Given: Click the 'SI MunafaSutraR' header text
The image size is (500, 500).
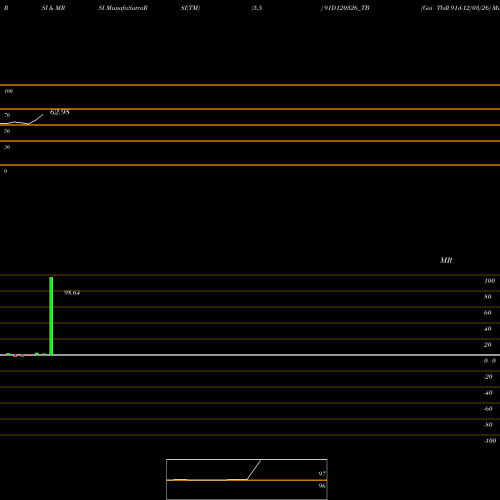Looking at the screenshot, I should (x=123, y=8).
